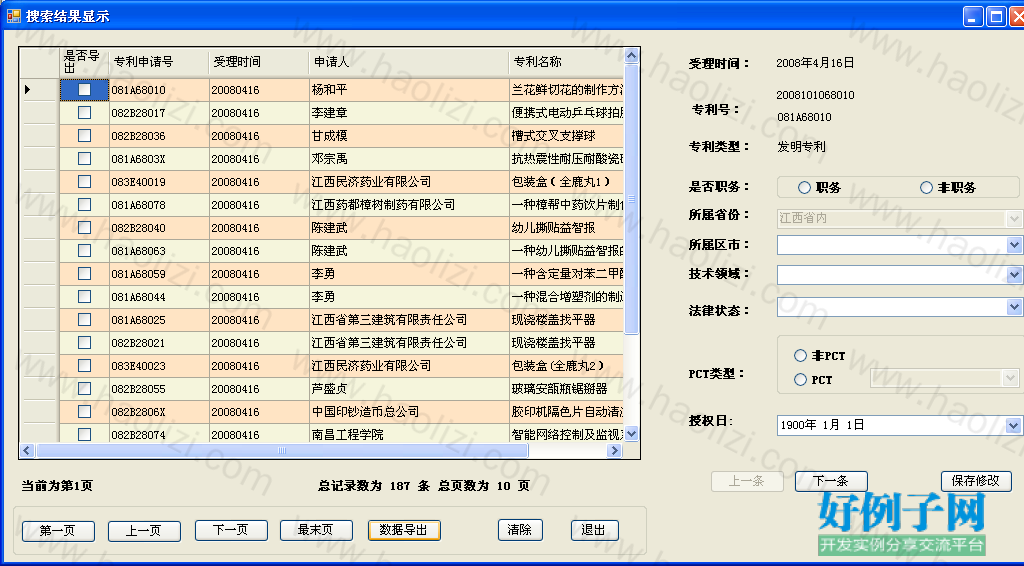
Task: Click the 是否导出 column header
Action: click(84, 62)
